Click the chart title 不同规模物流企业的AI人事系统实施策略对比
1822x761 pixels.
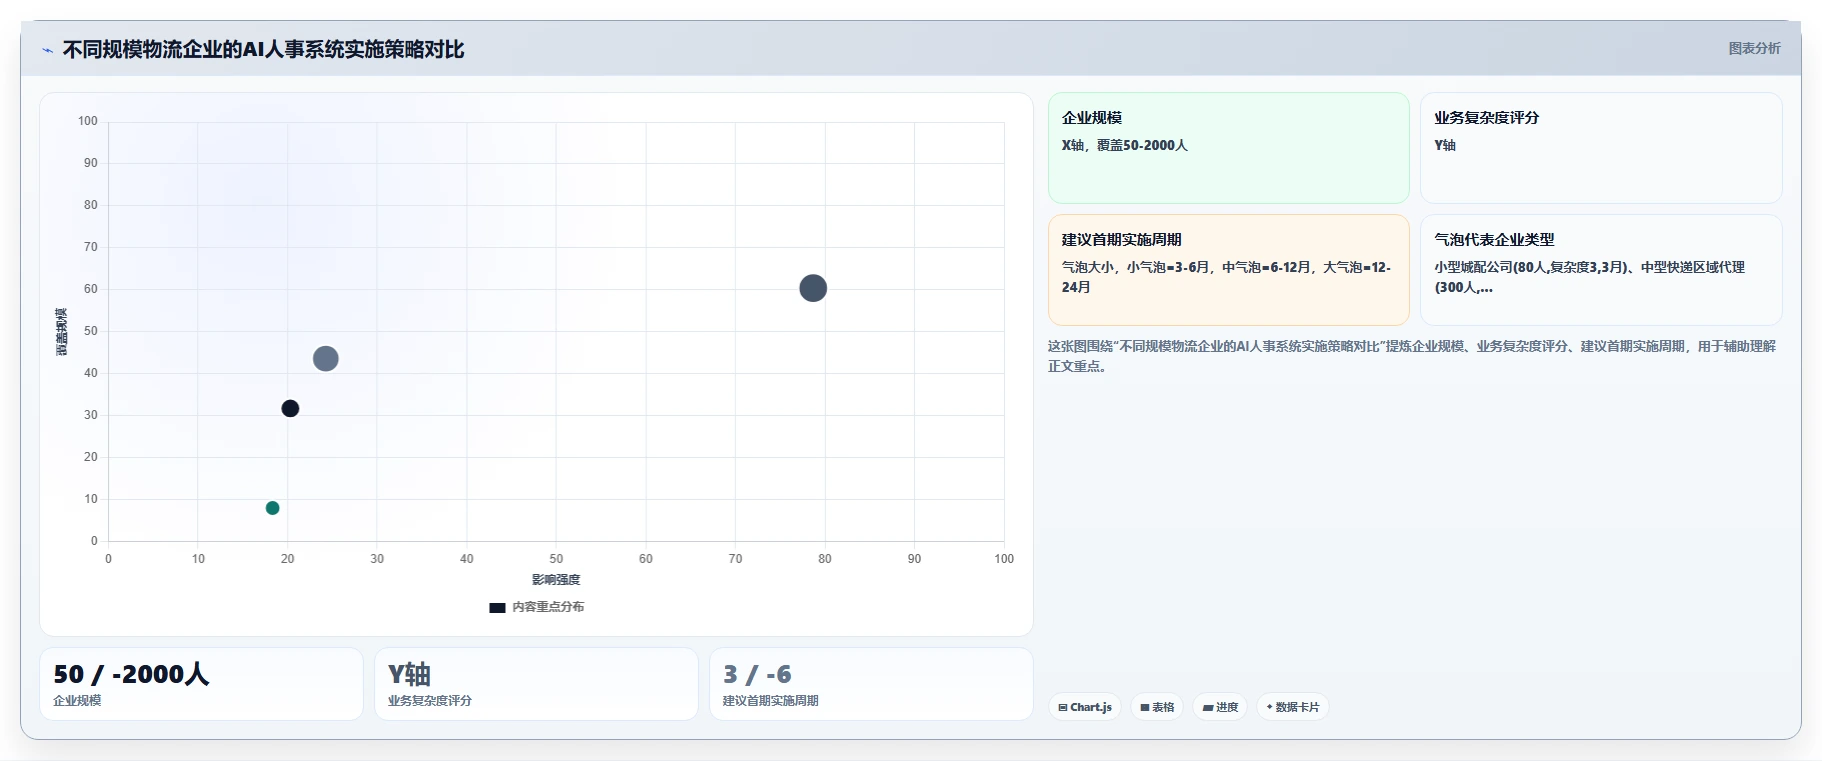tap(263, 49)
